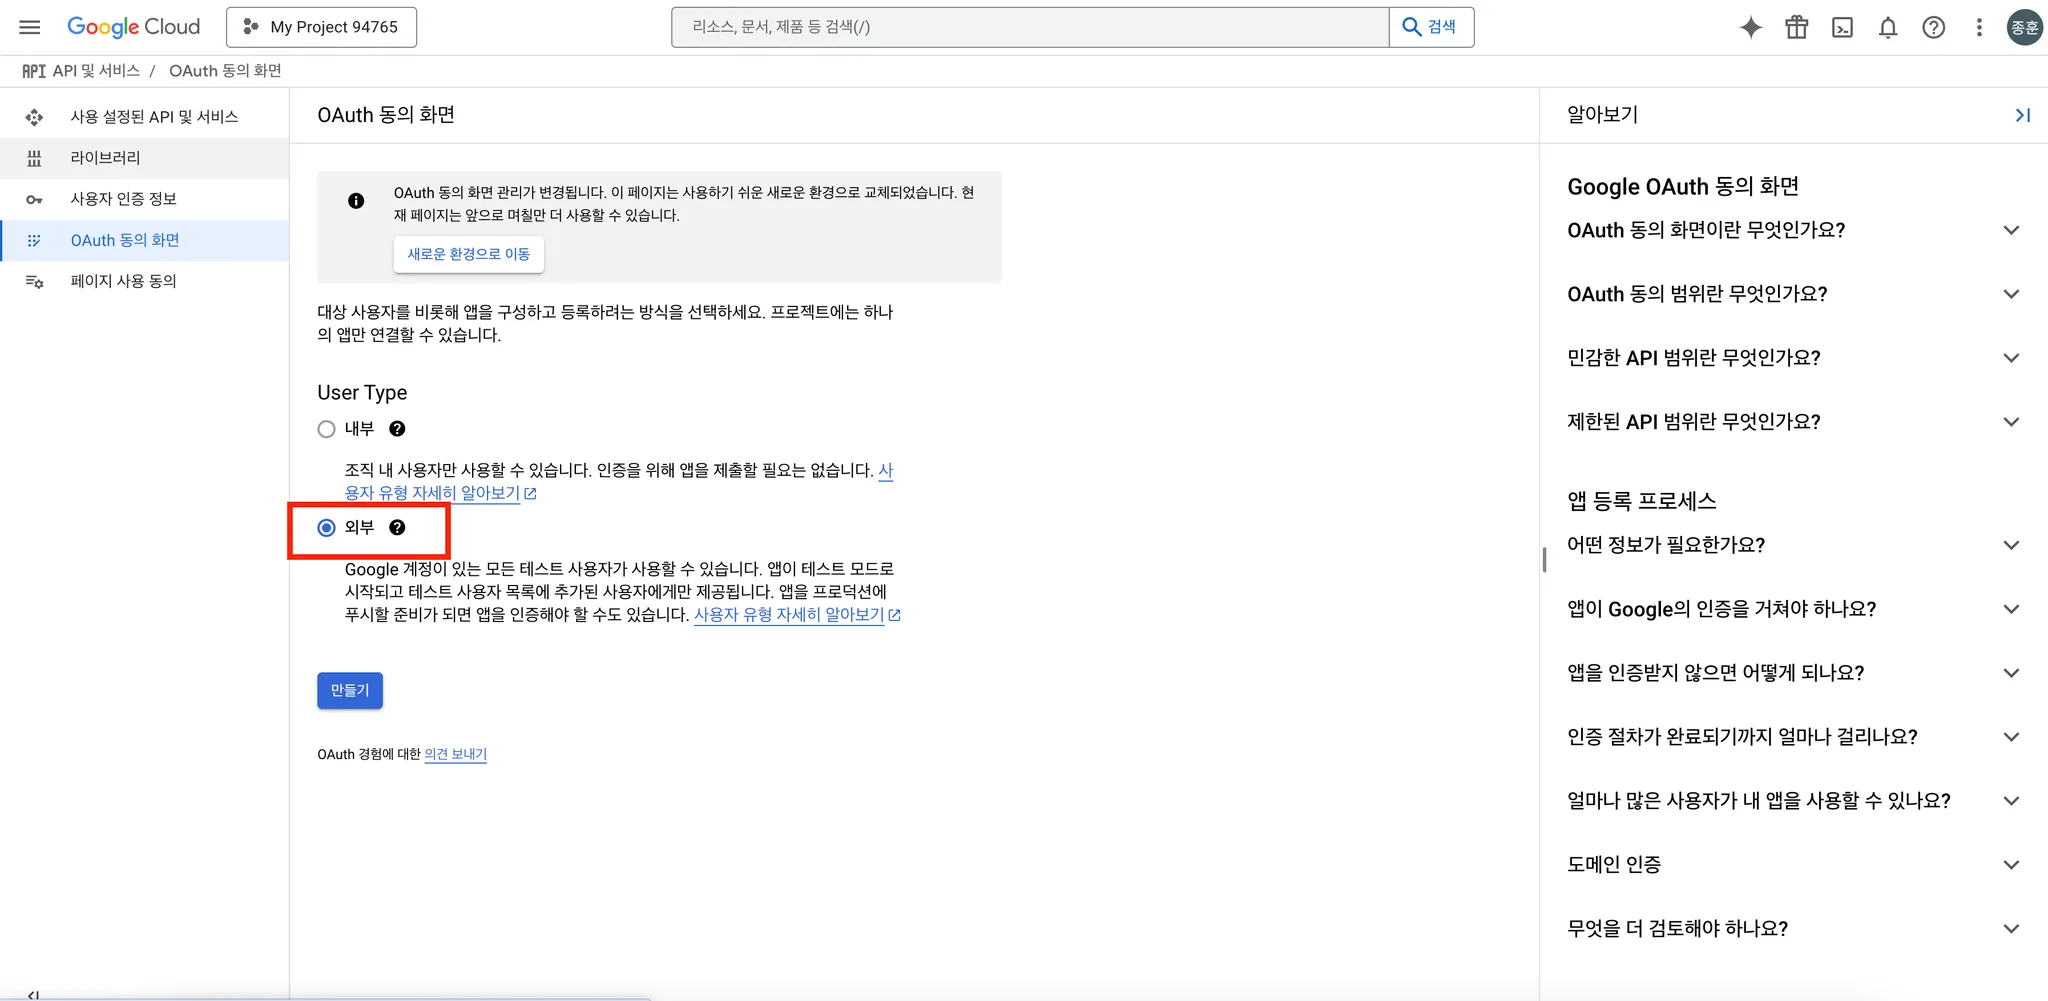The width and height of the screenshot is (2048, 1001).
Task: Collapse the 알아보기 help panel
Action: click(2022, 115)
